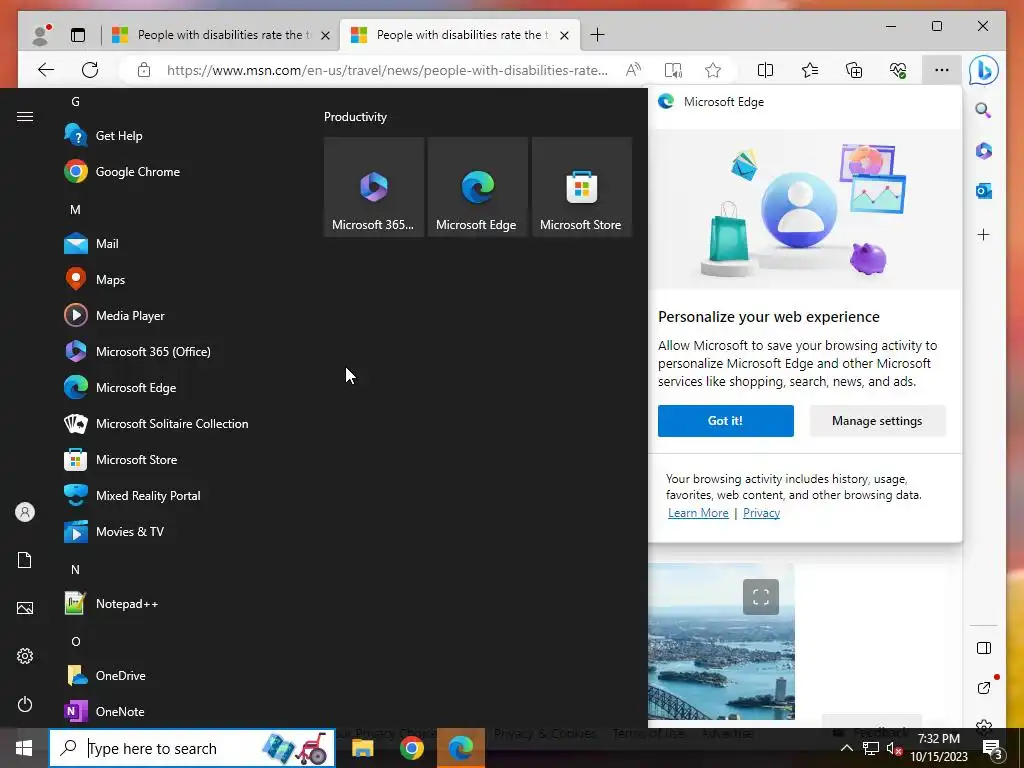Screen dimensions: 1024x768
Task: Go back to previous page
Action: click(x=46, y=70)
